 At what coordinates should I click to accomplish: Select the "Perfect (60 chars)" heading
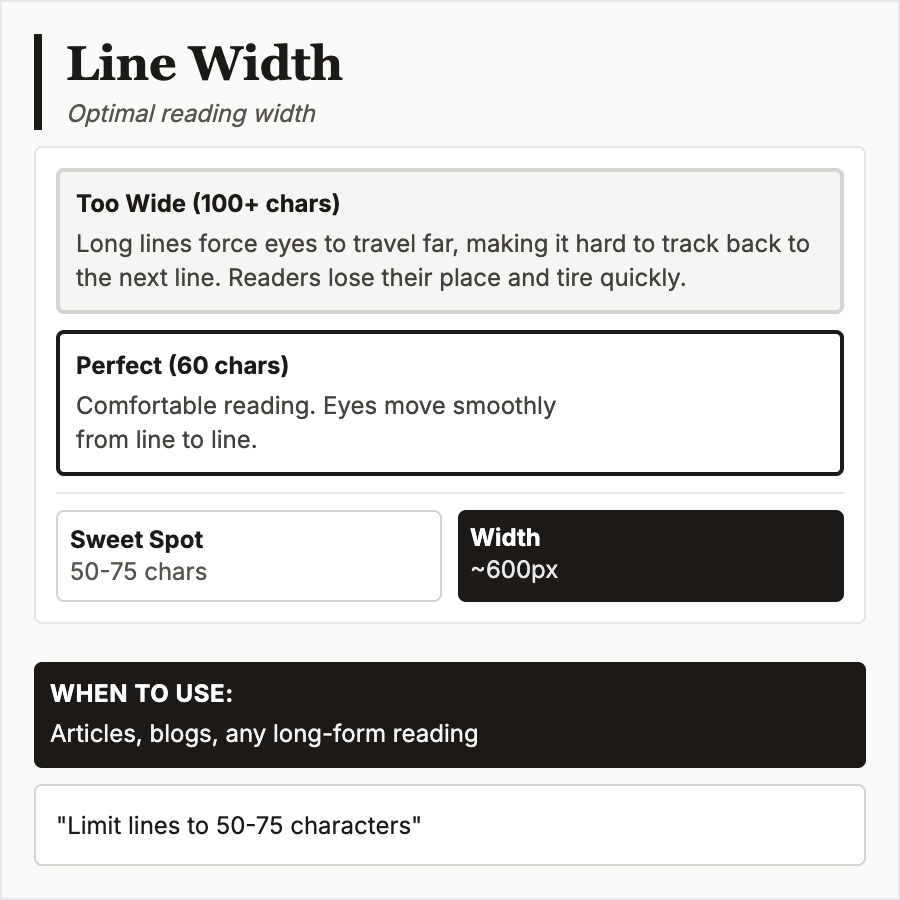tap(182, 366)
